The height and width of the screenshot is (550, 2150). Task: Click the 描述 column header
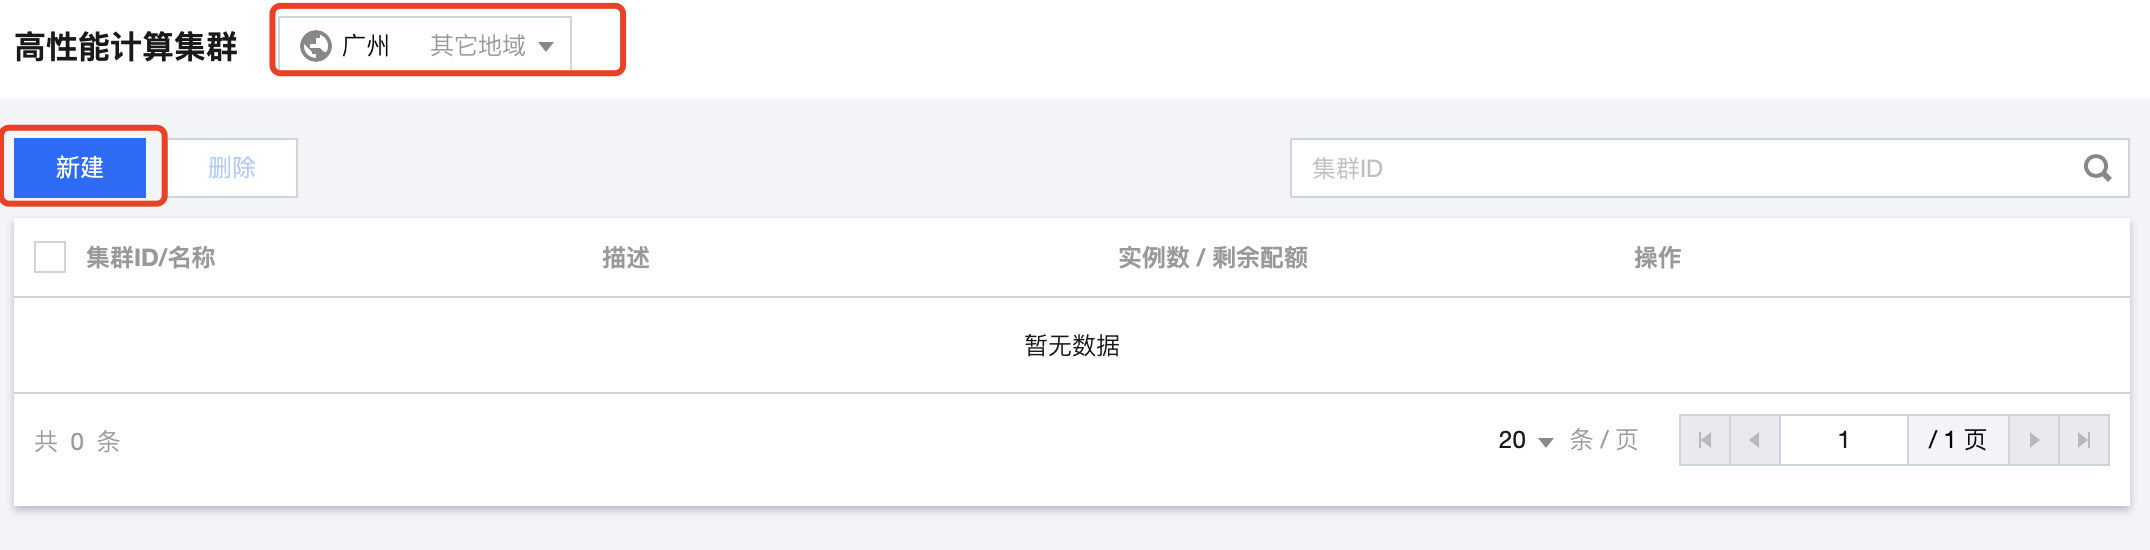tap(626, 258)
